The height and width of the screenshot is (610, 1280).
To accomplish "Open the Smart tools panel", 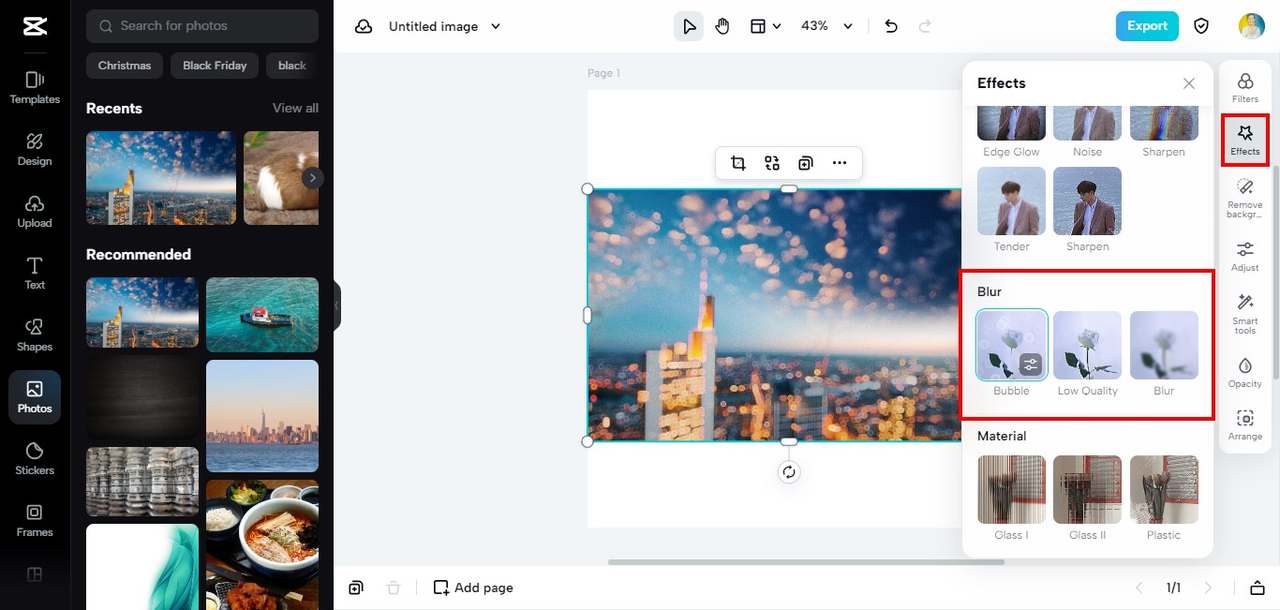I will [1245, 314].
